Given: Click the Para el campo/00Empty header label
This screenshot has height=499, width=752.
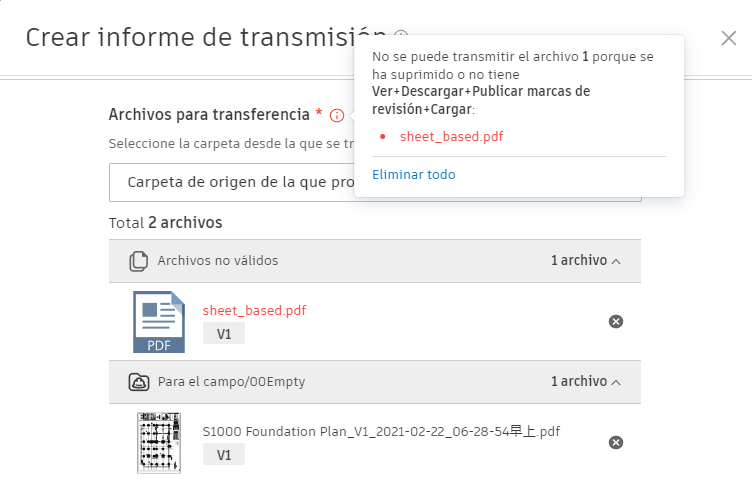Looking at the screenshot, I should coord(231,382).
